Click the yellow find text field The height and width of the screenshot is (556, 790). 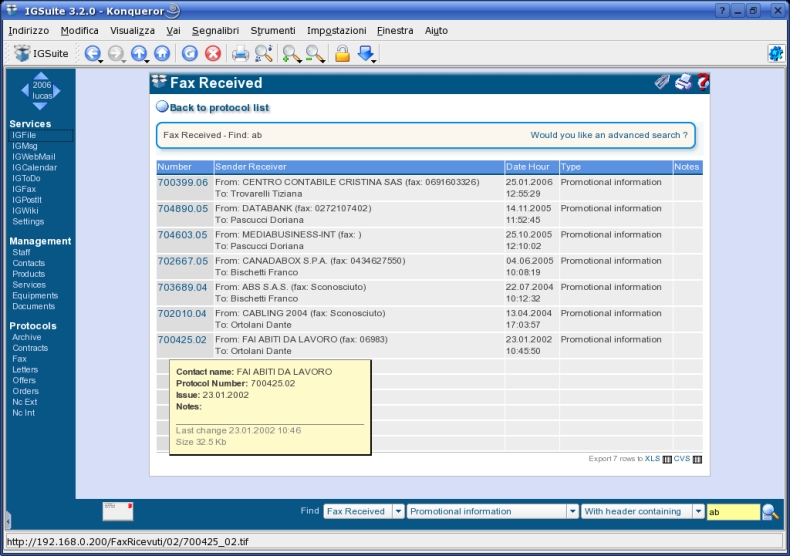733,512
